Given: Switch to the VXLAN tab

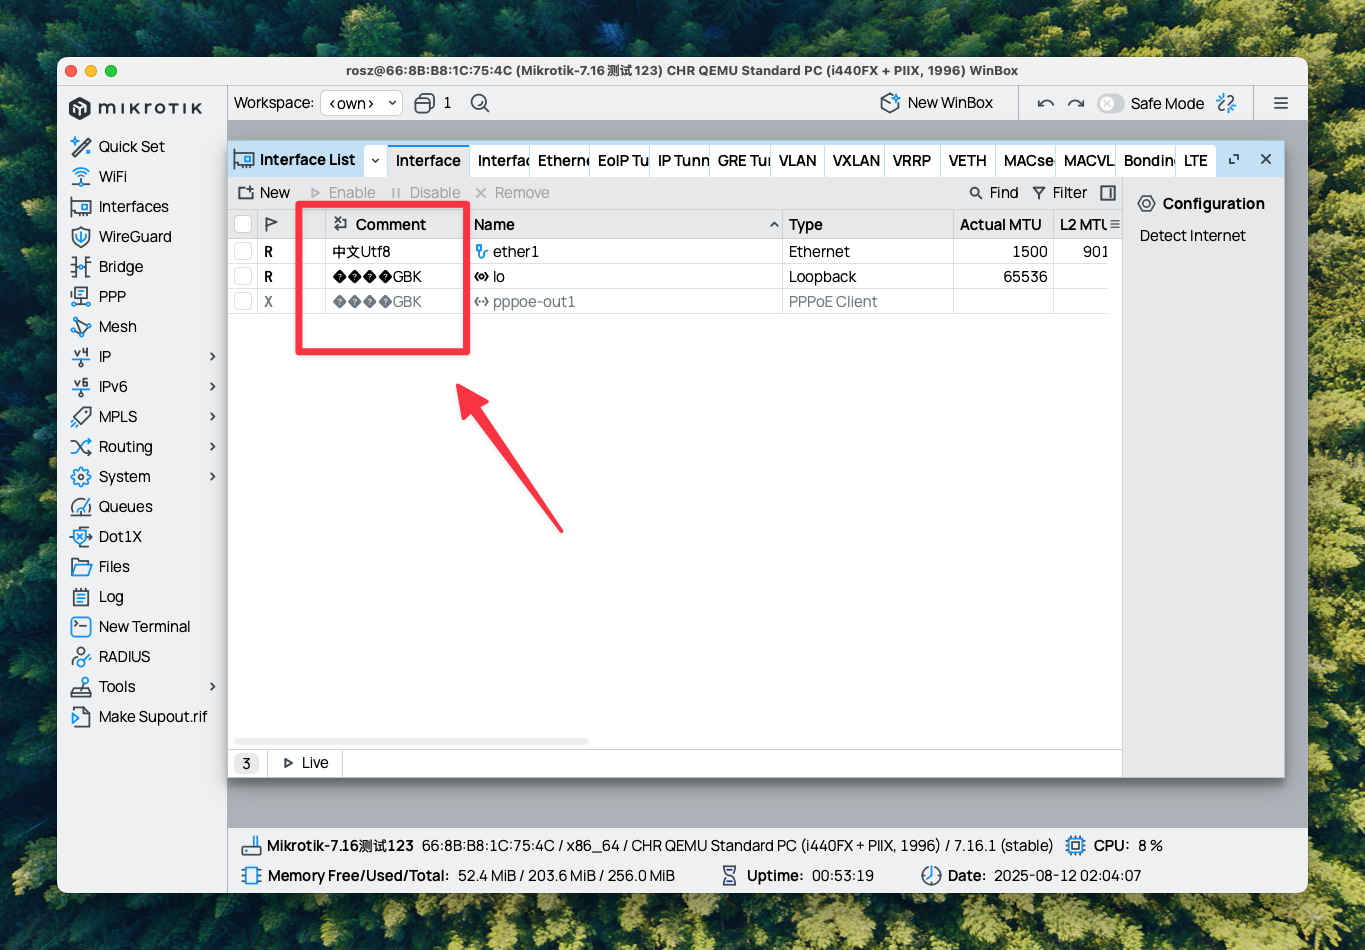Looking at the screenshot, I should tap(856, 160).
